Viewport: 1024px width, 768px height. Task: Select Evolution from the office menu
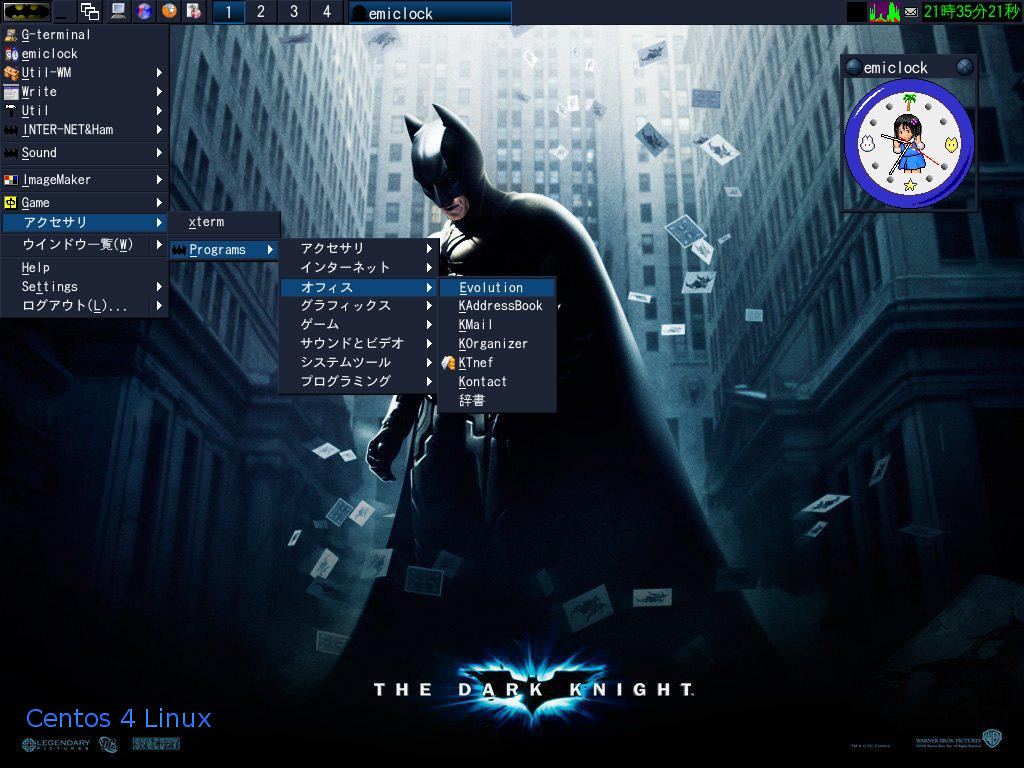tap(491, 288)
